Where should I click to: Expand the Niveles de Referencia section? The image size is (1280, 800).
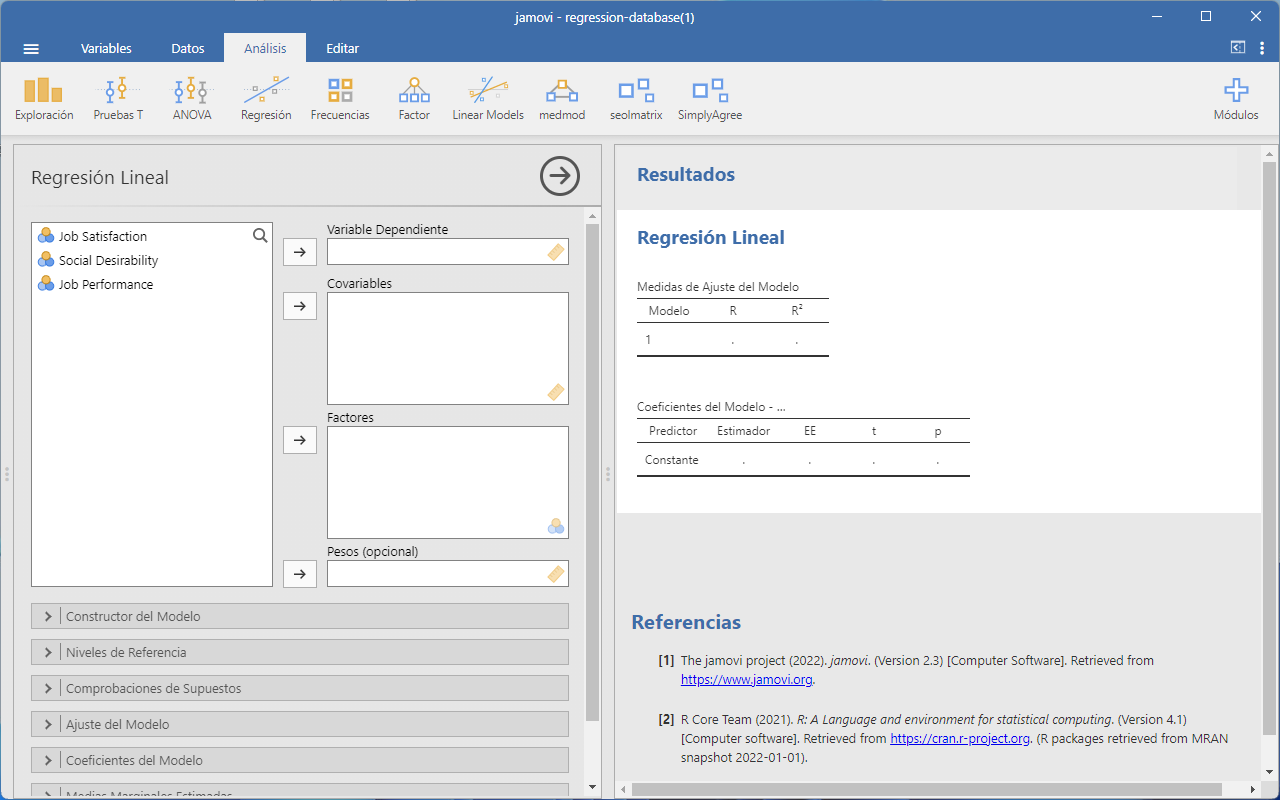pyautogui.click(x=300, y=652)
